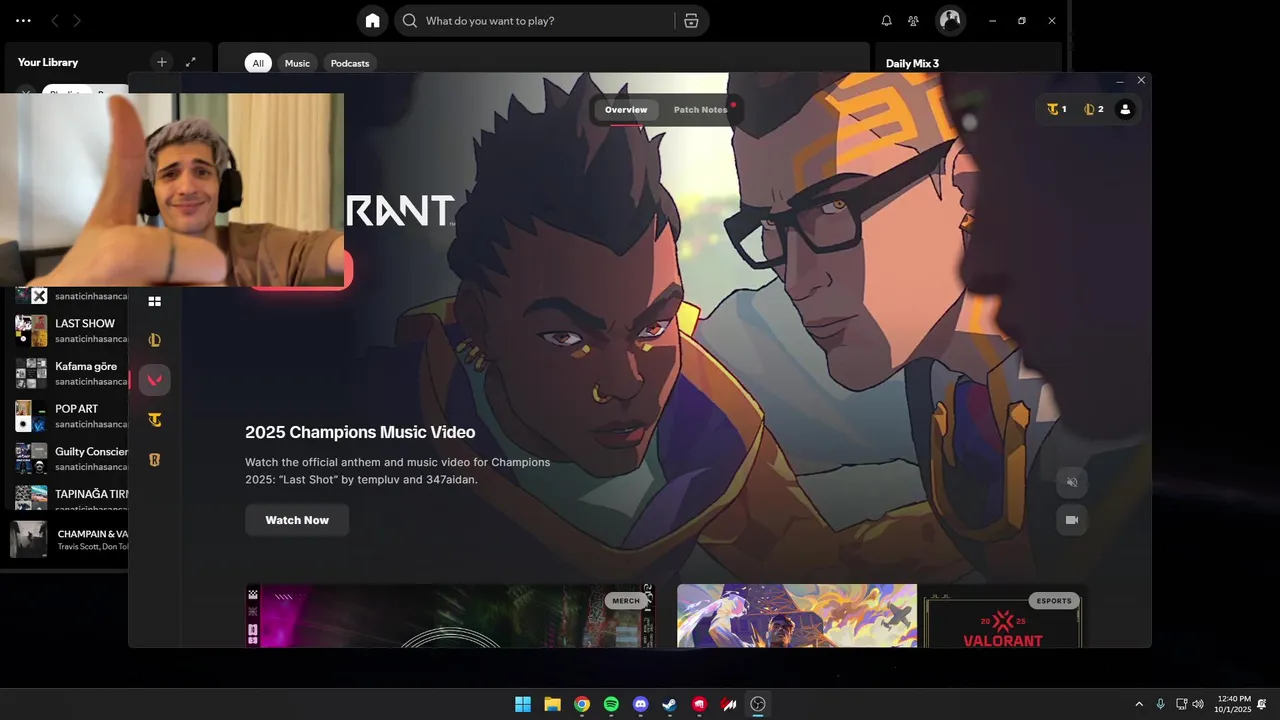Open Windows Start menu
Viewport: 1280px width, 720px height.
pos(523,704)
